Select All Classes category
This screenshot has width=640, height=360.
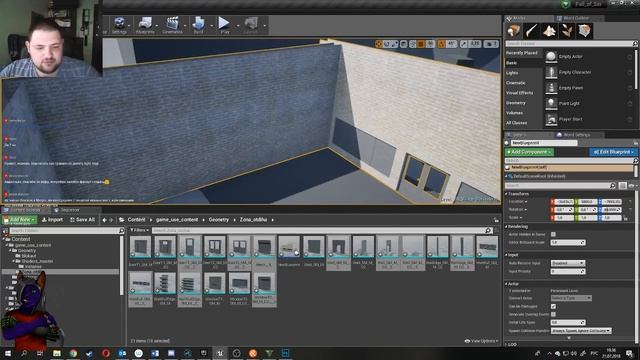point(516,123)
